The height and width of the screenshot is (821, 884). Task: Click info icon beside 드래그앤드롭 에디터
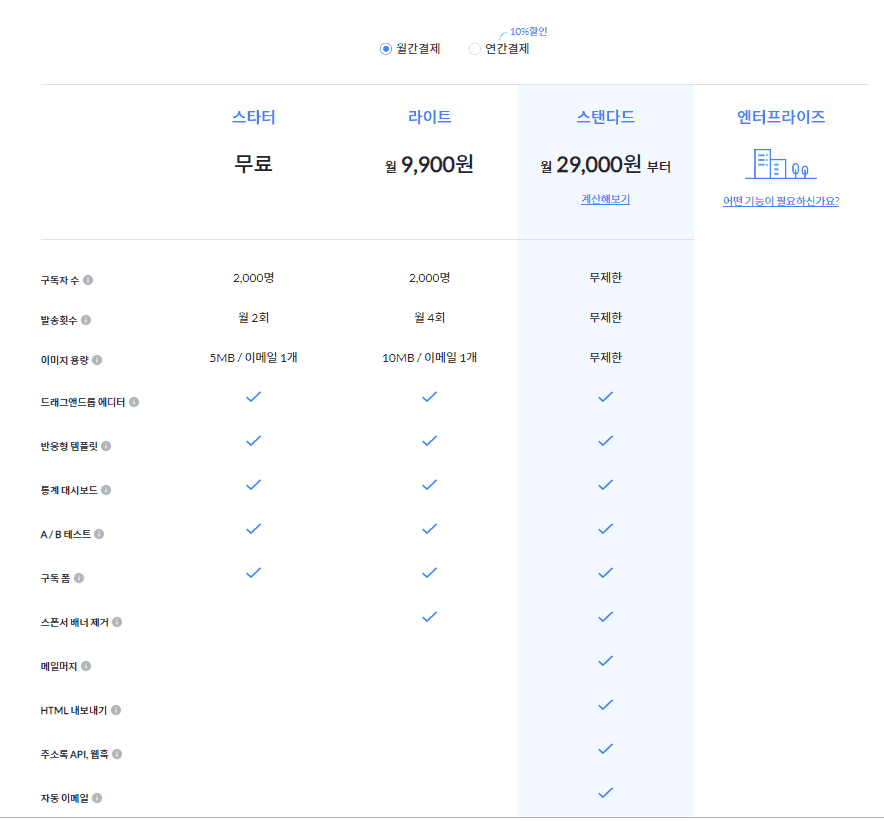134,402
